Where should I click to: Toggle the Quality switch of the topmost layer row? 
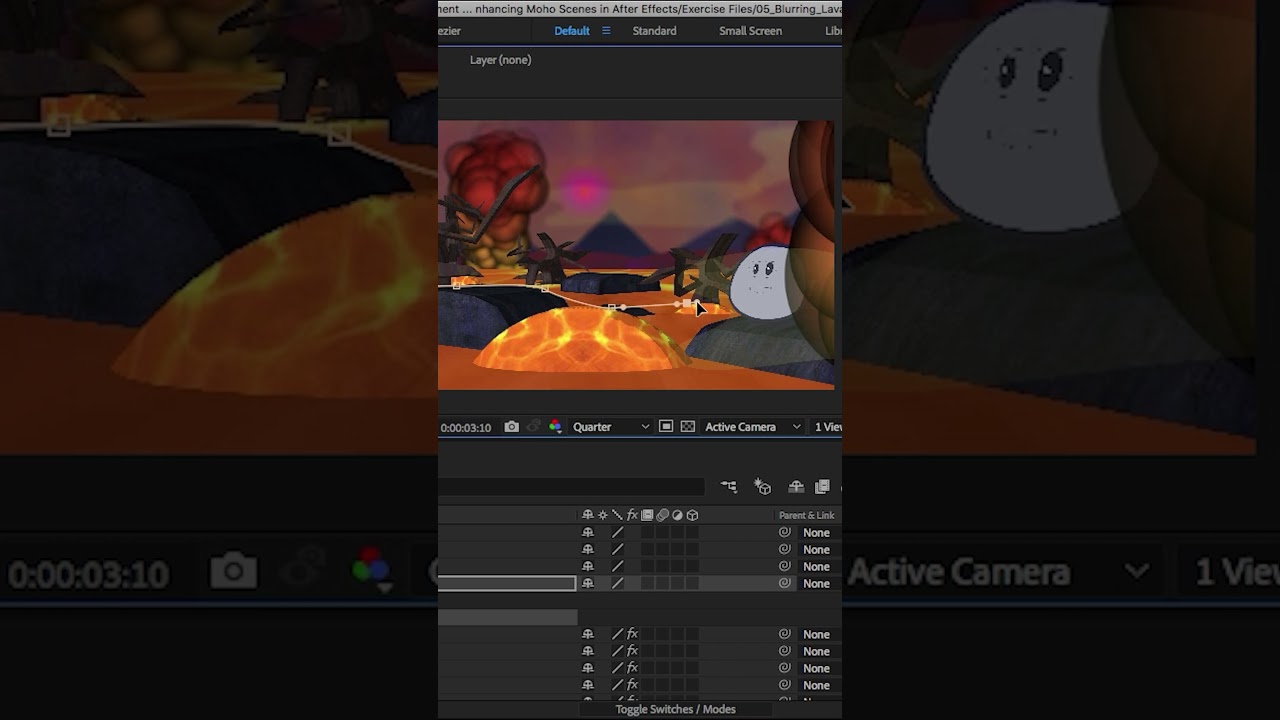(x=617, y=532)
